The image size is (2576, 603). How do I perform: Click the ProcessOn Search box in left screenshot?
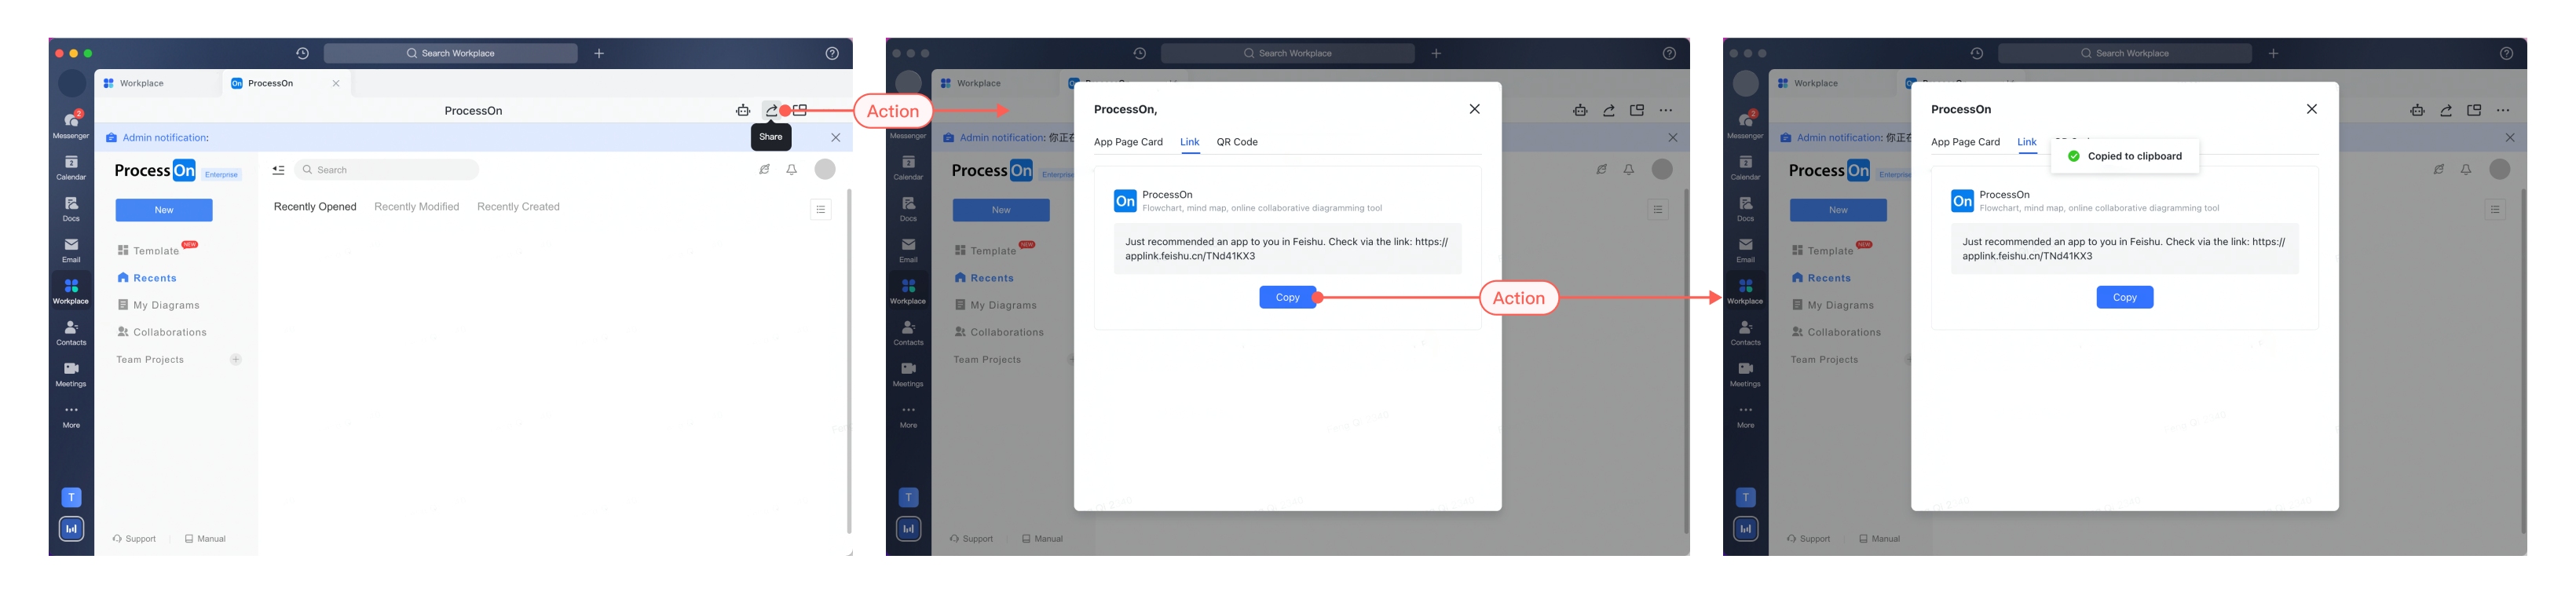tap(386, 170)
